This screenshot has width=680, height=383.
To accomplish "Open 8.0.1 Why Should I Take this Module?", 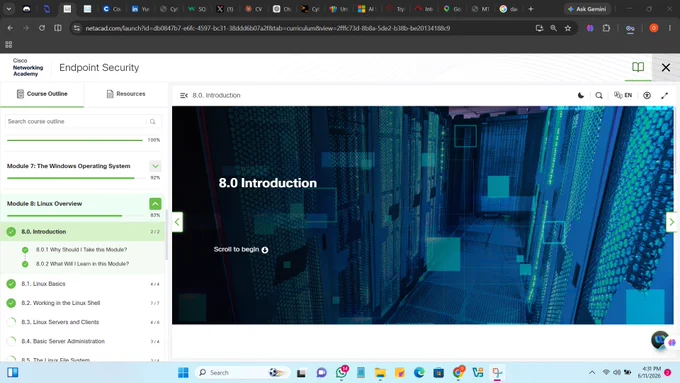I will [82, 250].
